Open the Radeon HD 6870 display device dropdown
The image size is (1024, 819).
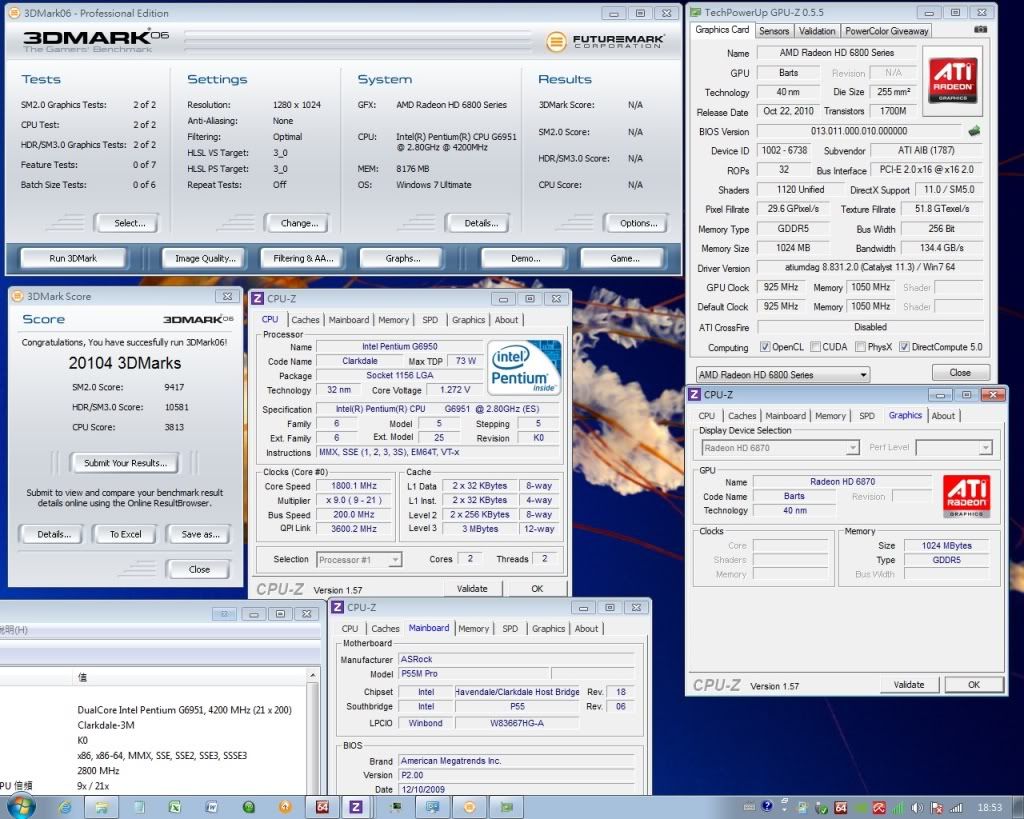pyautogui.click(x=779, y=448)
